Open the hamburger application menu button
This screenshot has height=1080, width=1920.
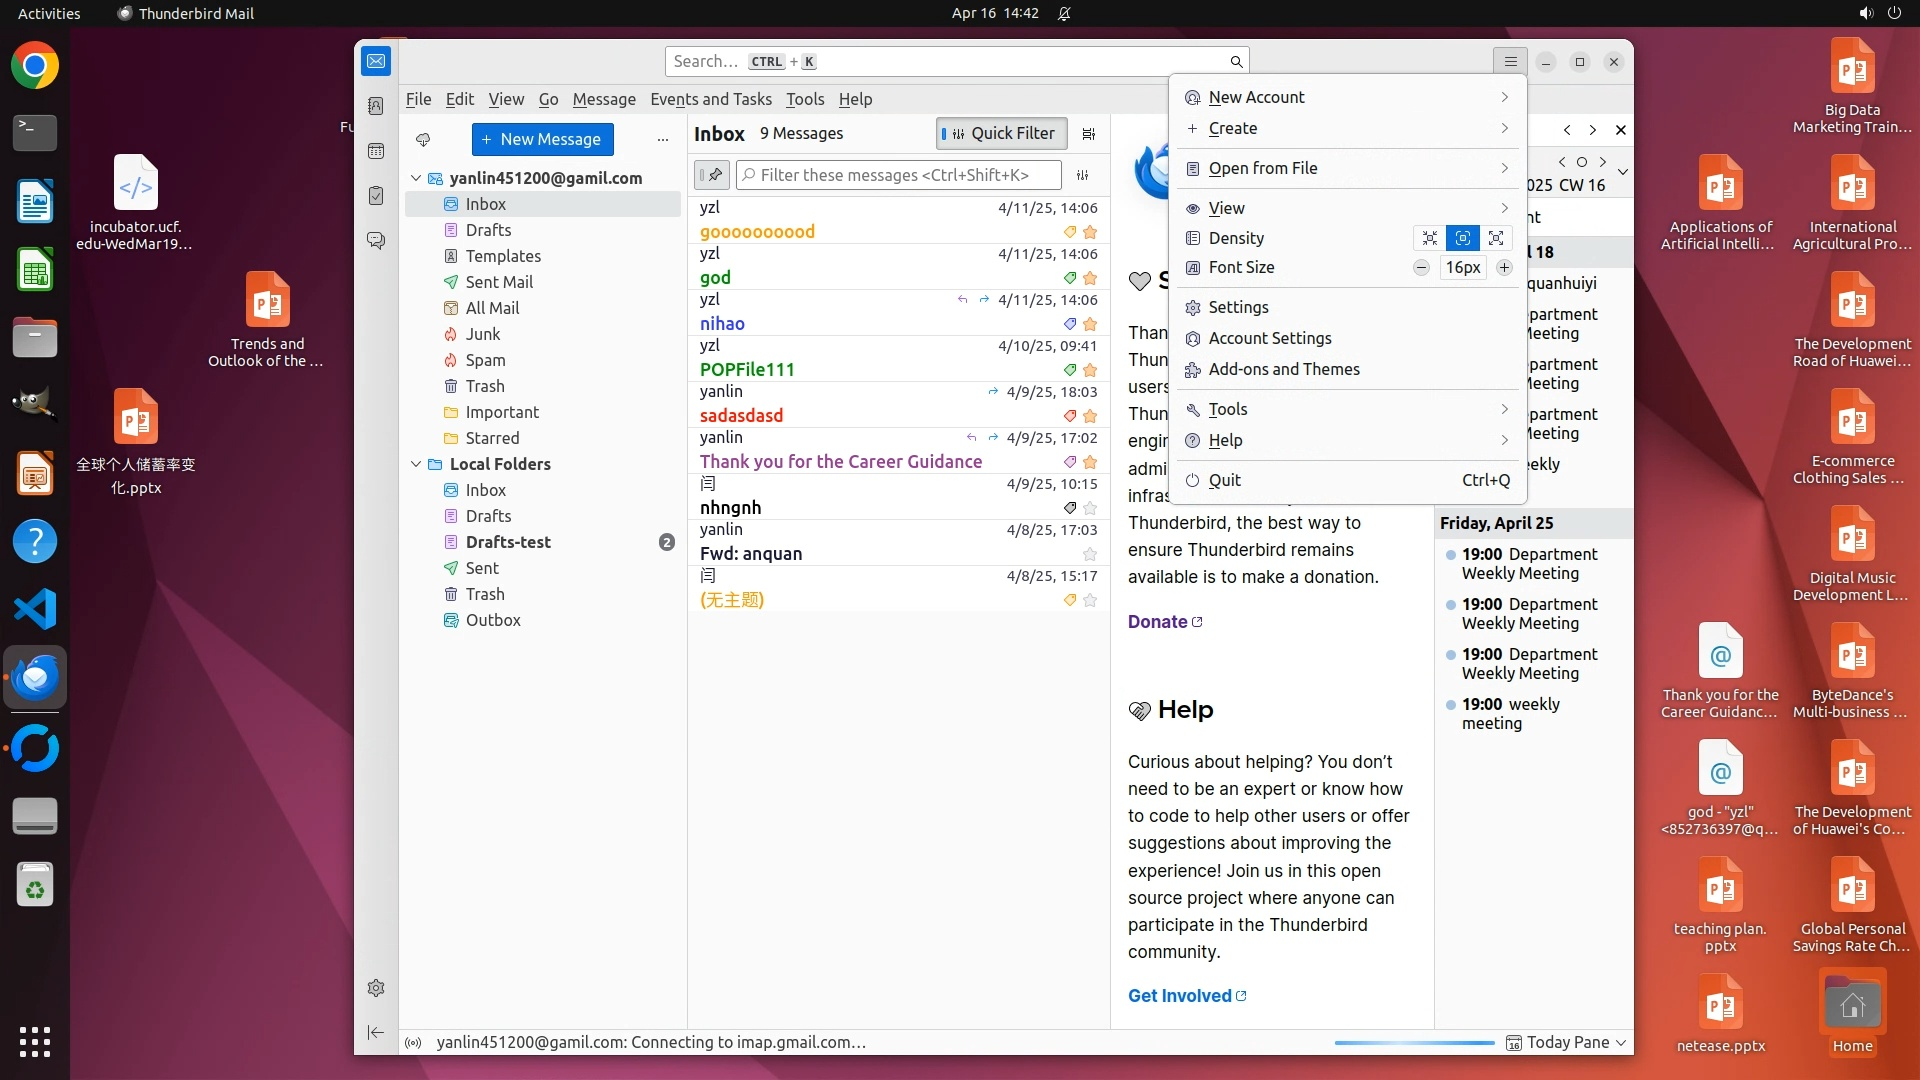1510,62
